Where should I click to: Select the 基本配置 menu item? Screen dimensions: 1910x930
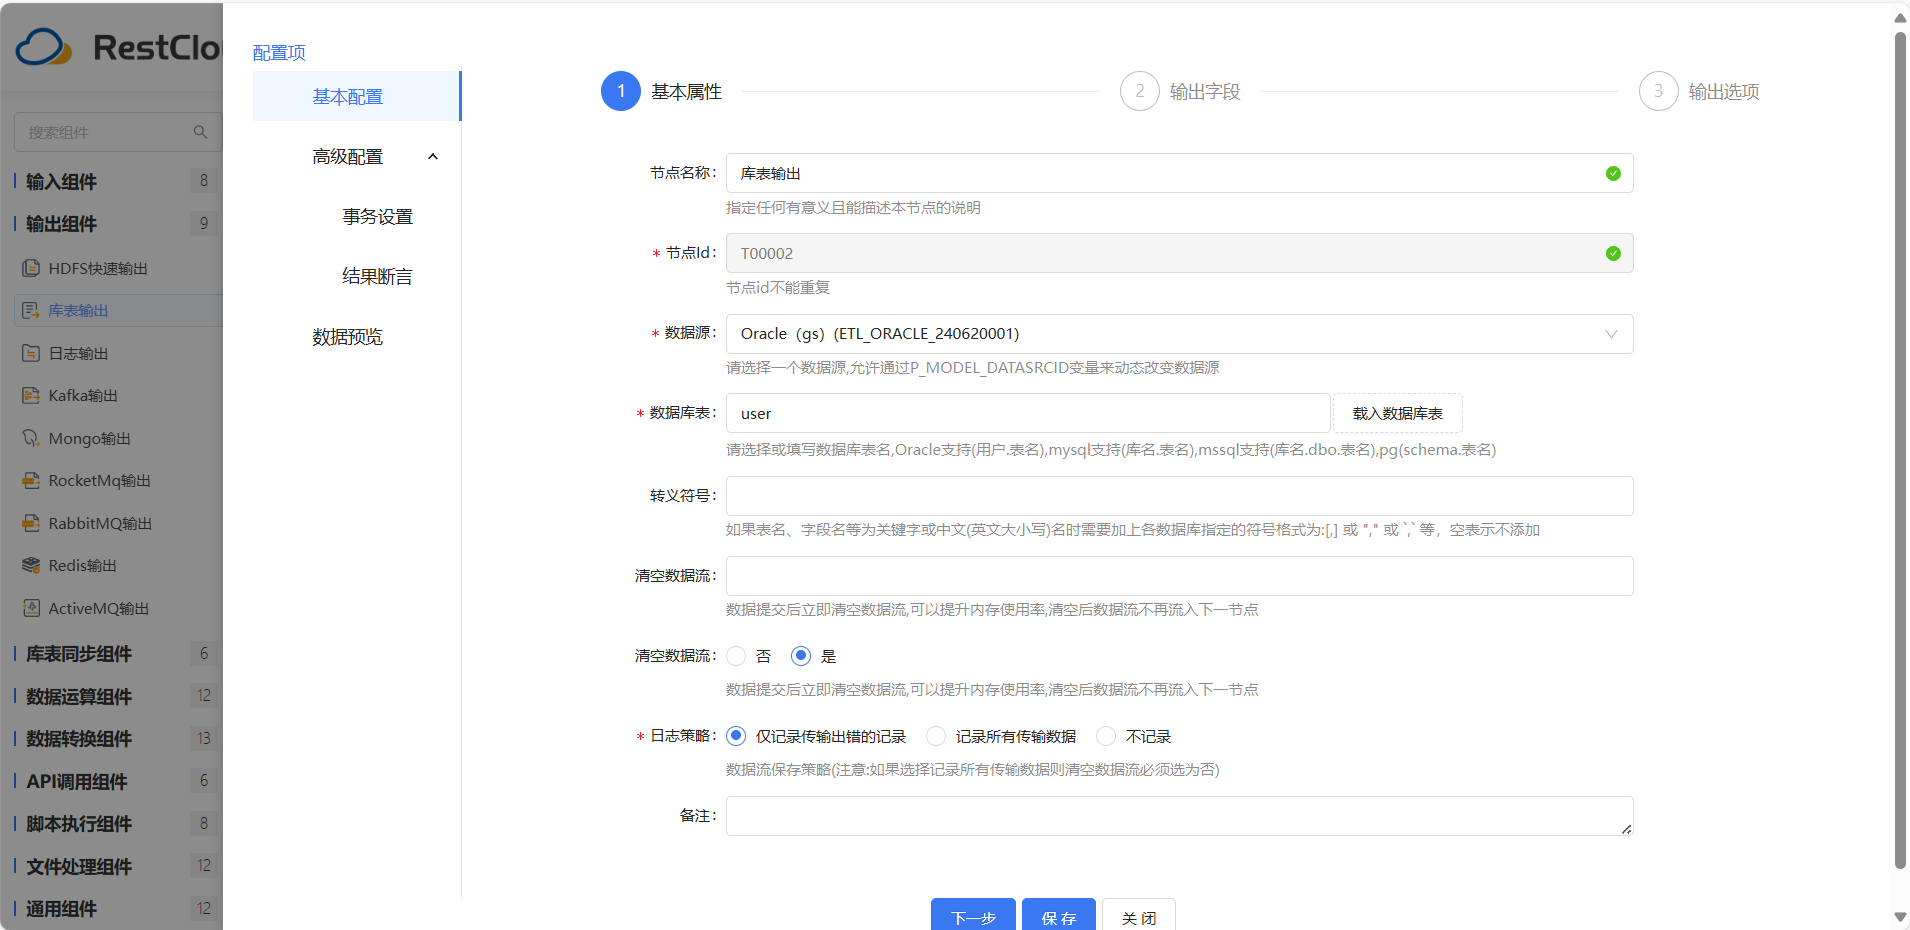(357, 96)
